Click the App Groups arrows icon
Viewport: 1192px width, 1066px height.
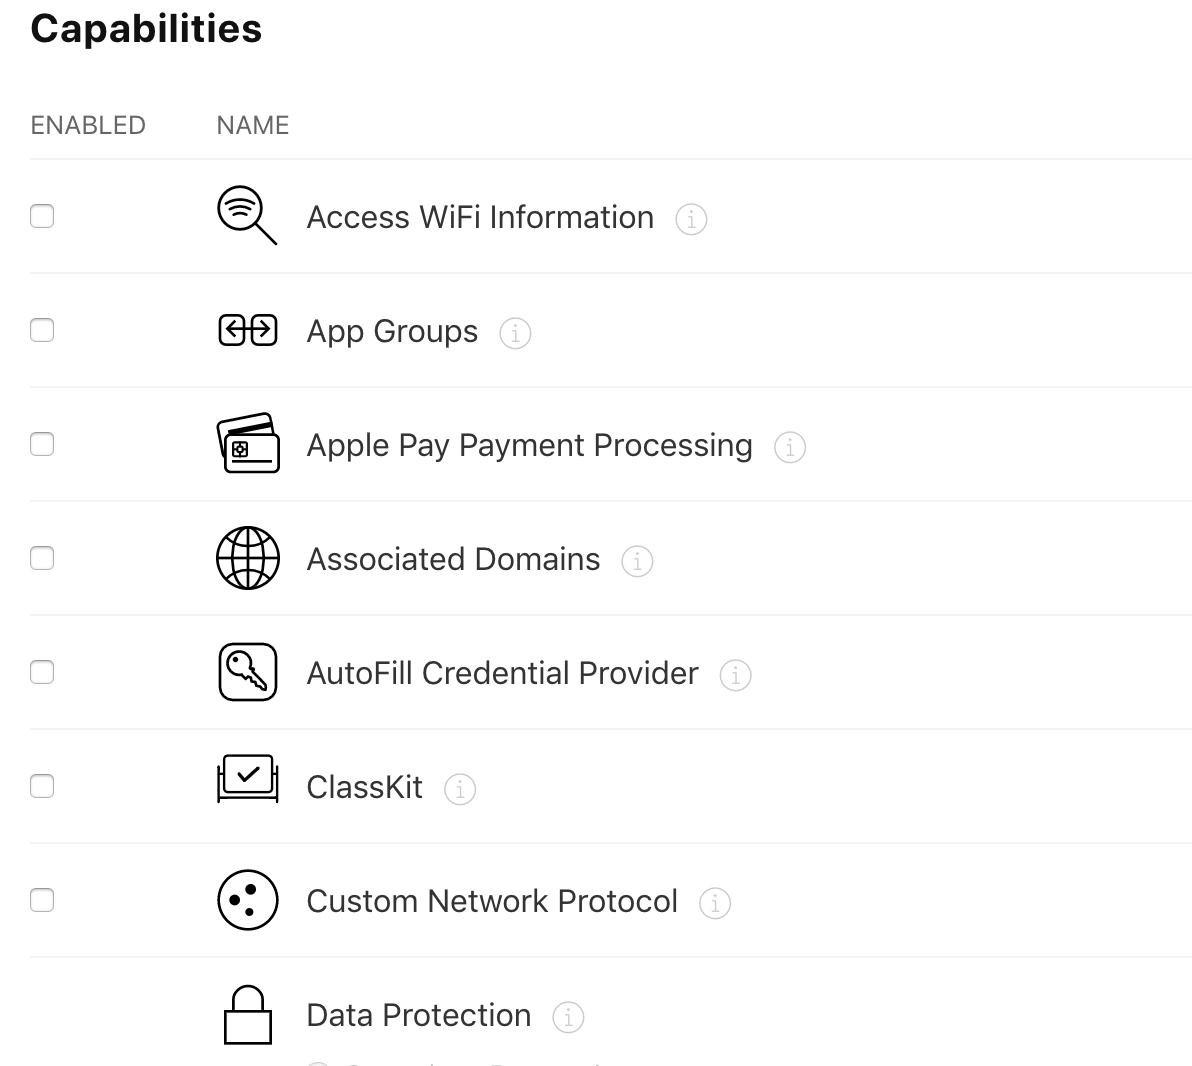[248, 330]
